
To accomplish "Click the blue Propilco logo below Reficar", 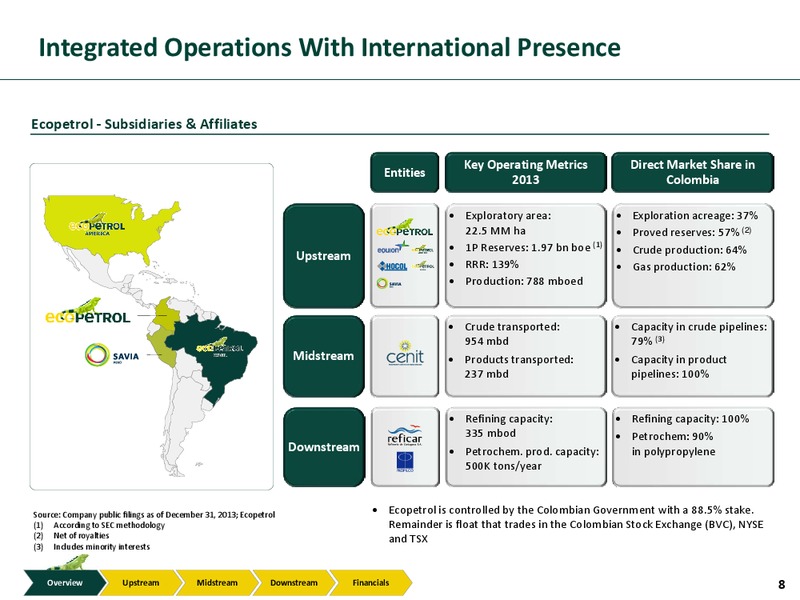I will pos(405,462).
